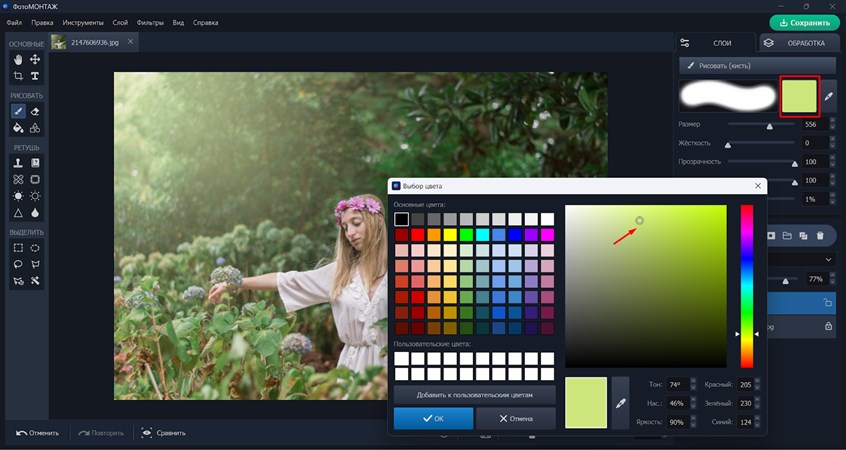Select the Stamp retouch tool

click(x=18, y=163)
